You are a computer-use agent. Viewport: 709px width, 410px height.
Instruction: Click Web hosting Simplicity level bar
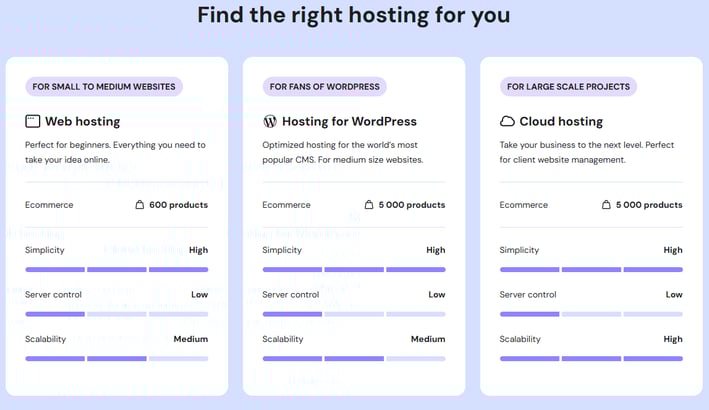pyautogui.click(x=117, y=269)
